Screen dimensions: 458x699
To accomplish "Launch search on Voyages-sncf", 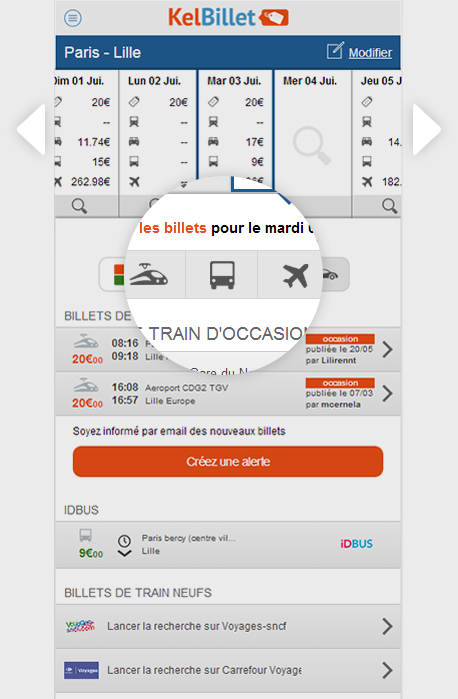I will [228, 626].
